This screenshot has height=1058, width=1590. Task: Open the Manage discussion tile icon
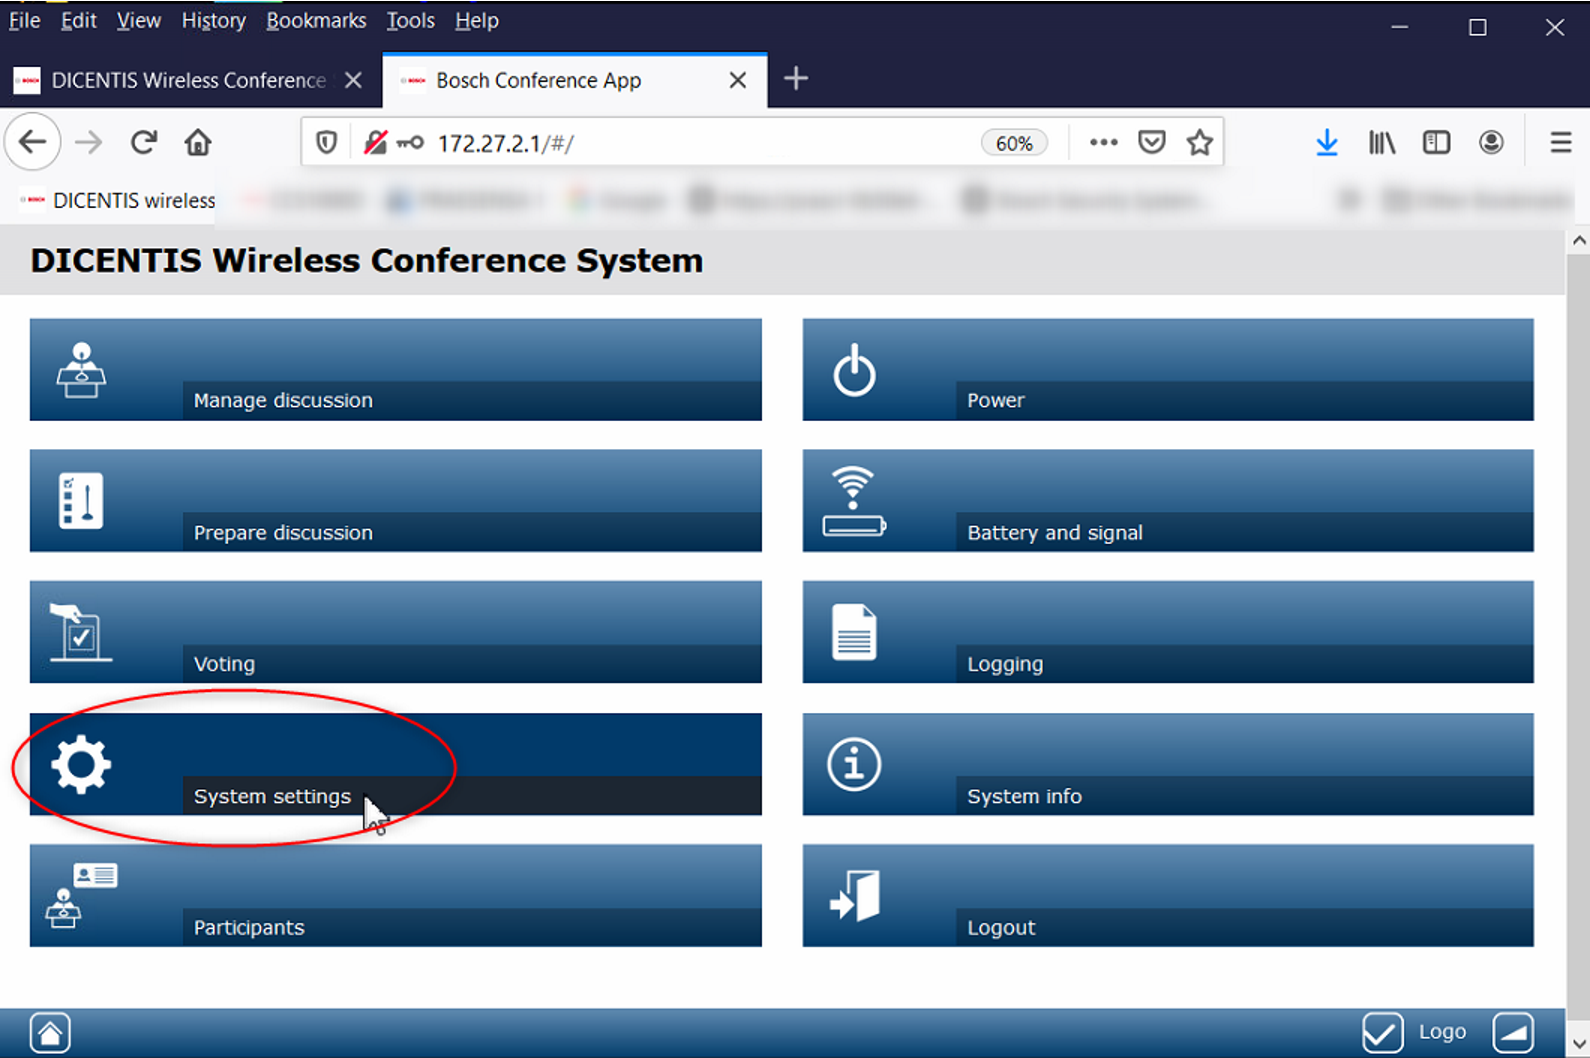click(81, 370)
